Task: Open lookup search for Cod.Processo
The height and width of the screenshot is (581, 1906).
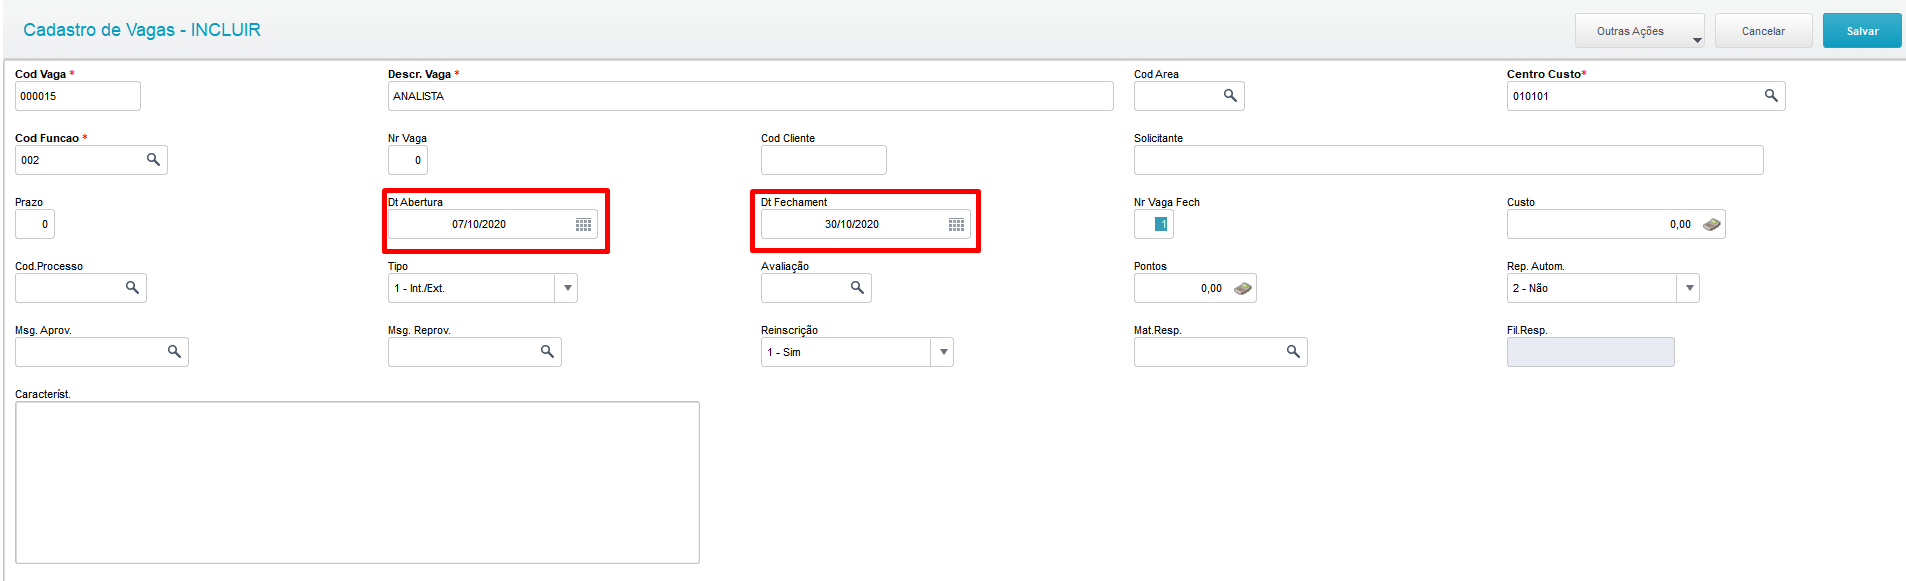Action: point(132,288)
